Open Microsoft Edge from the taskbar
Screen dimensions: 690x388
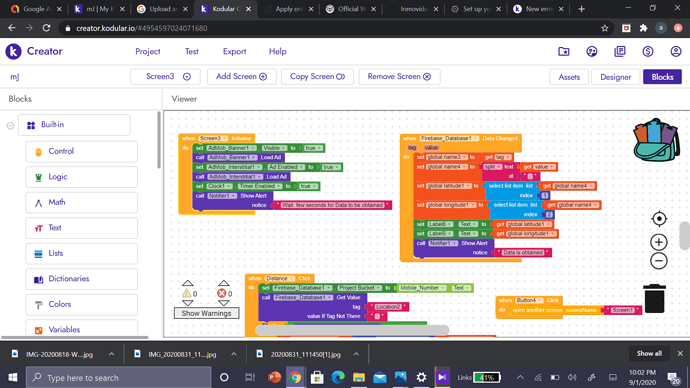(x=338, y=377)
